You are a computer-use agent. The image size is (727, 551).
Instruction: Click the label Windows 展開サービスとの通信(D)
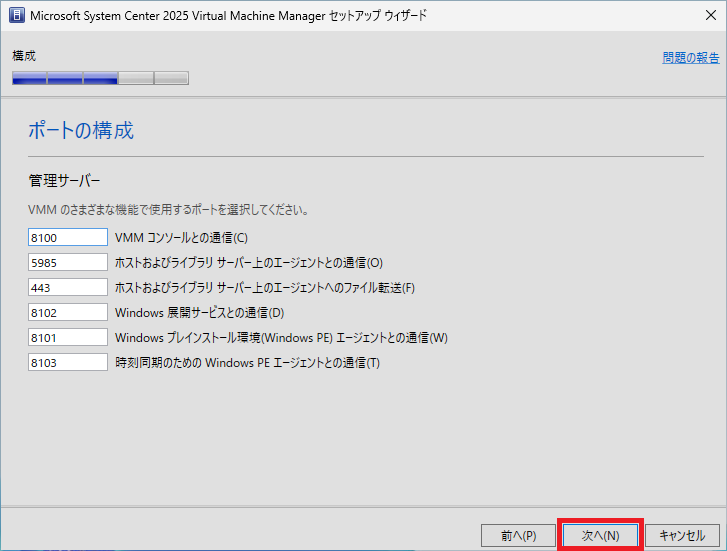coord(199,313)
